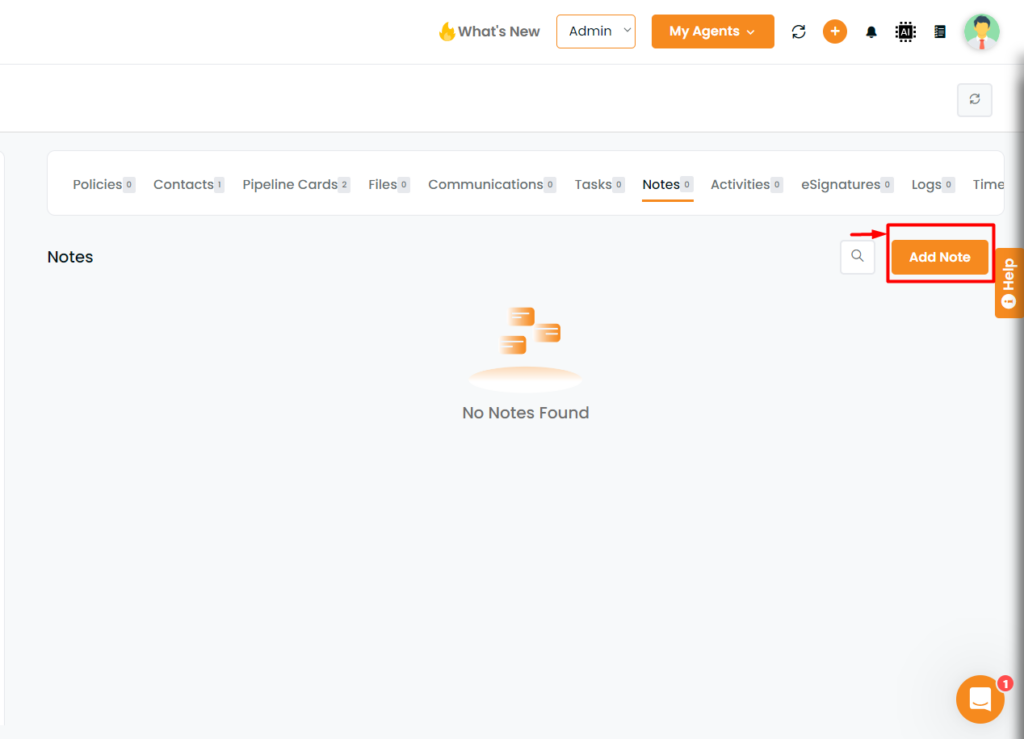This screenshot has width=1024, height=739.
Task: Switch to the Policies tab
Action: pyautogui.click(x=104, y=185)
